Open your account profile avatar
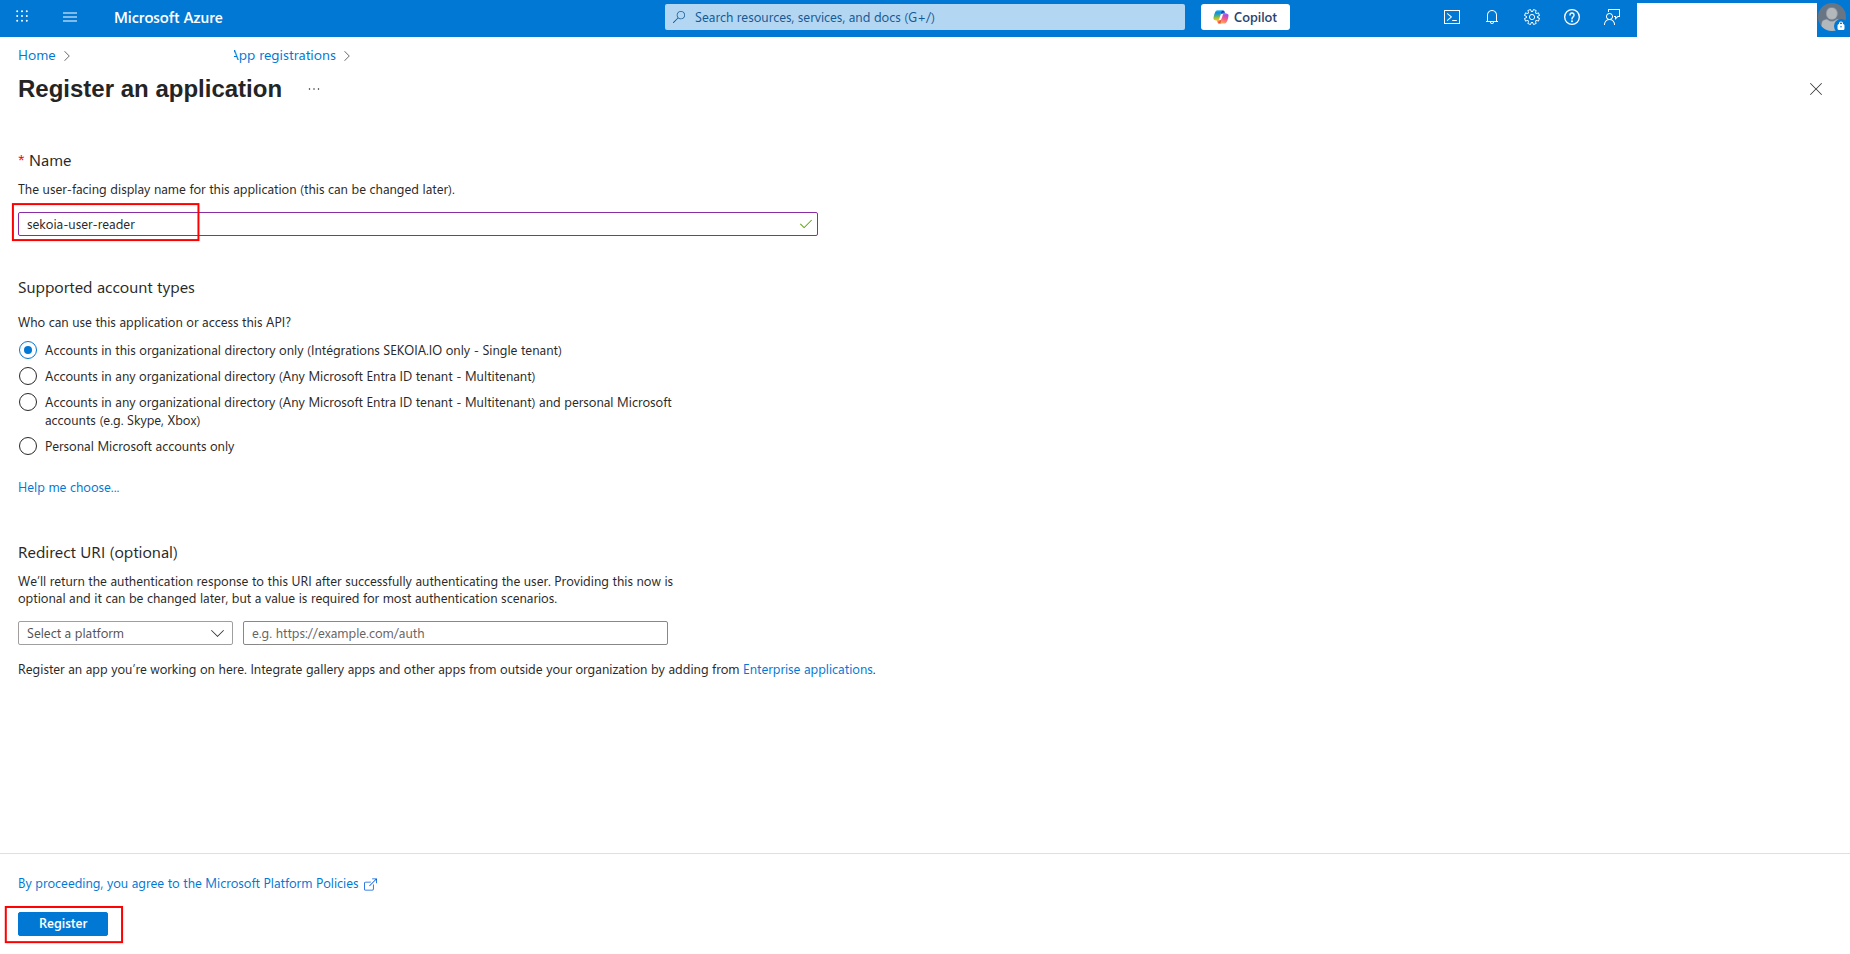Screen dimensions: 1850x954 [1832, 17]
